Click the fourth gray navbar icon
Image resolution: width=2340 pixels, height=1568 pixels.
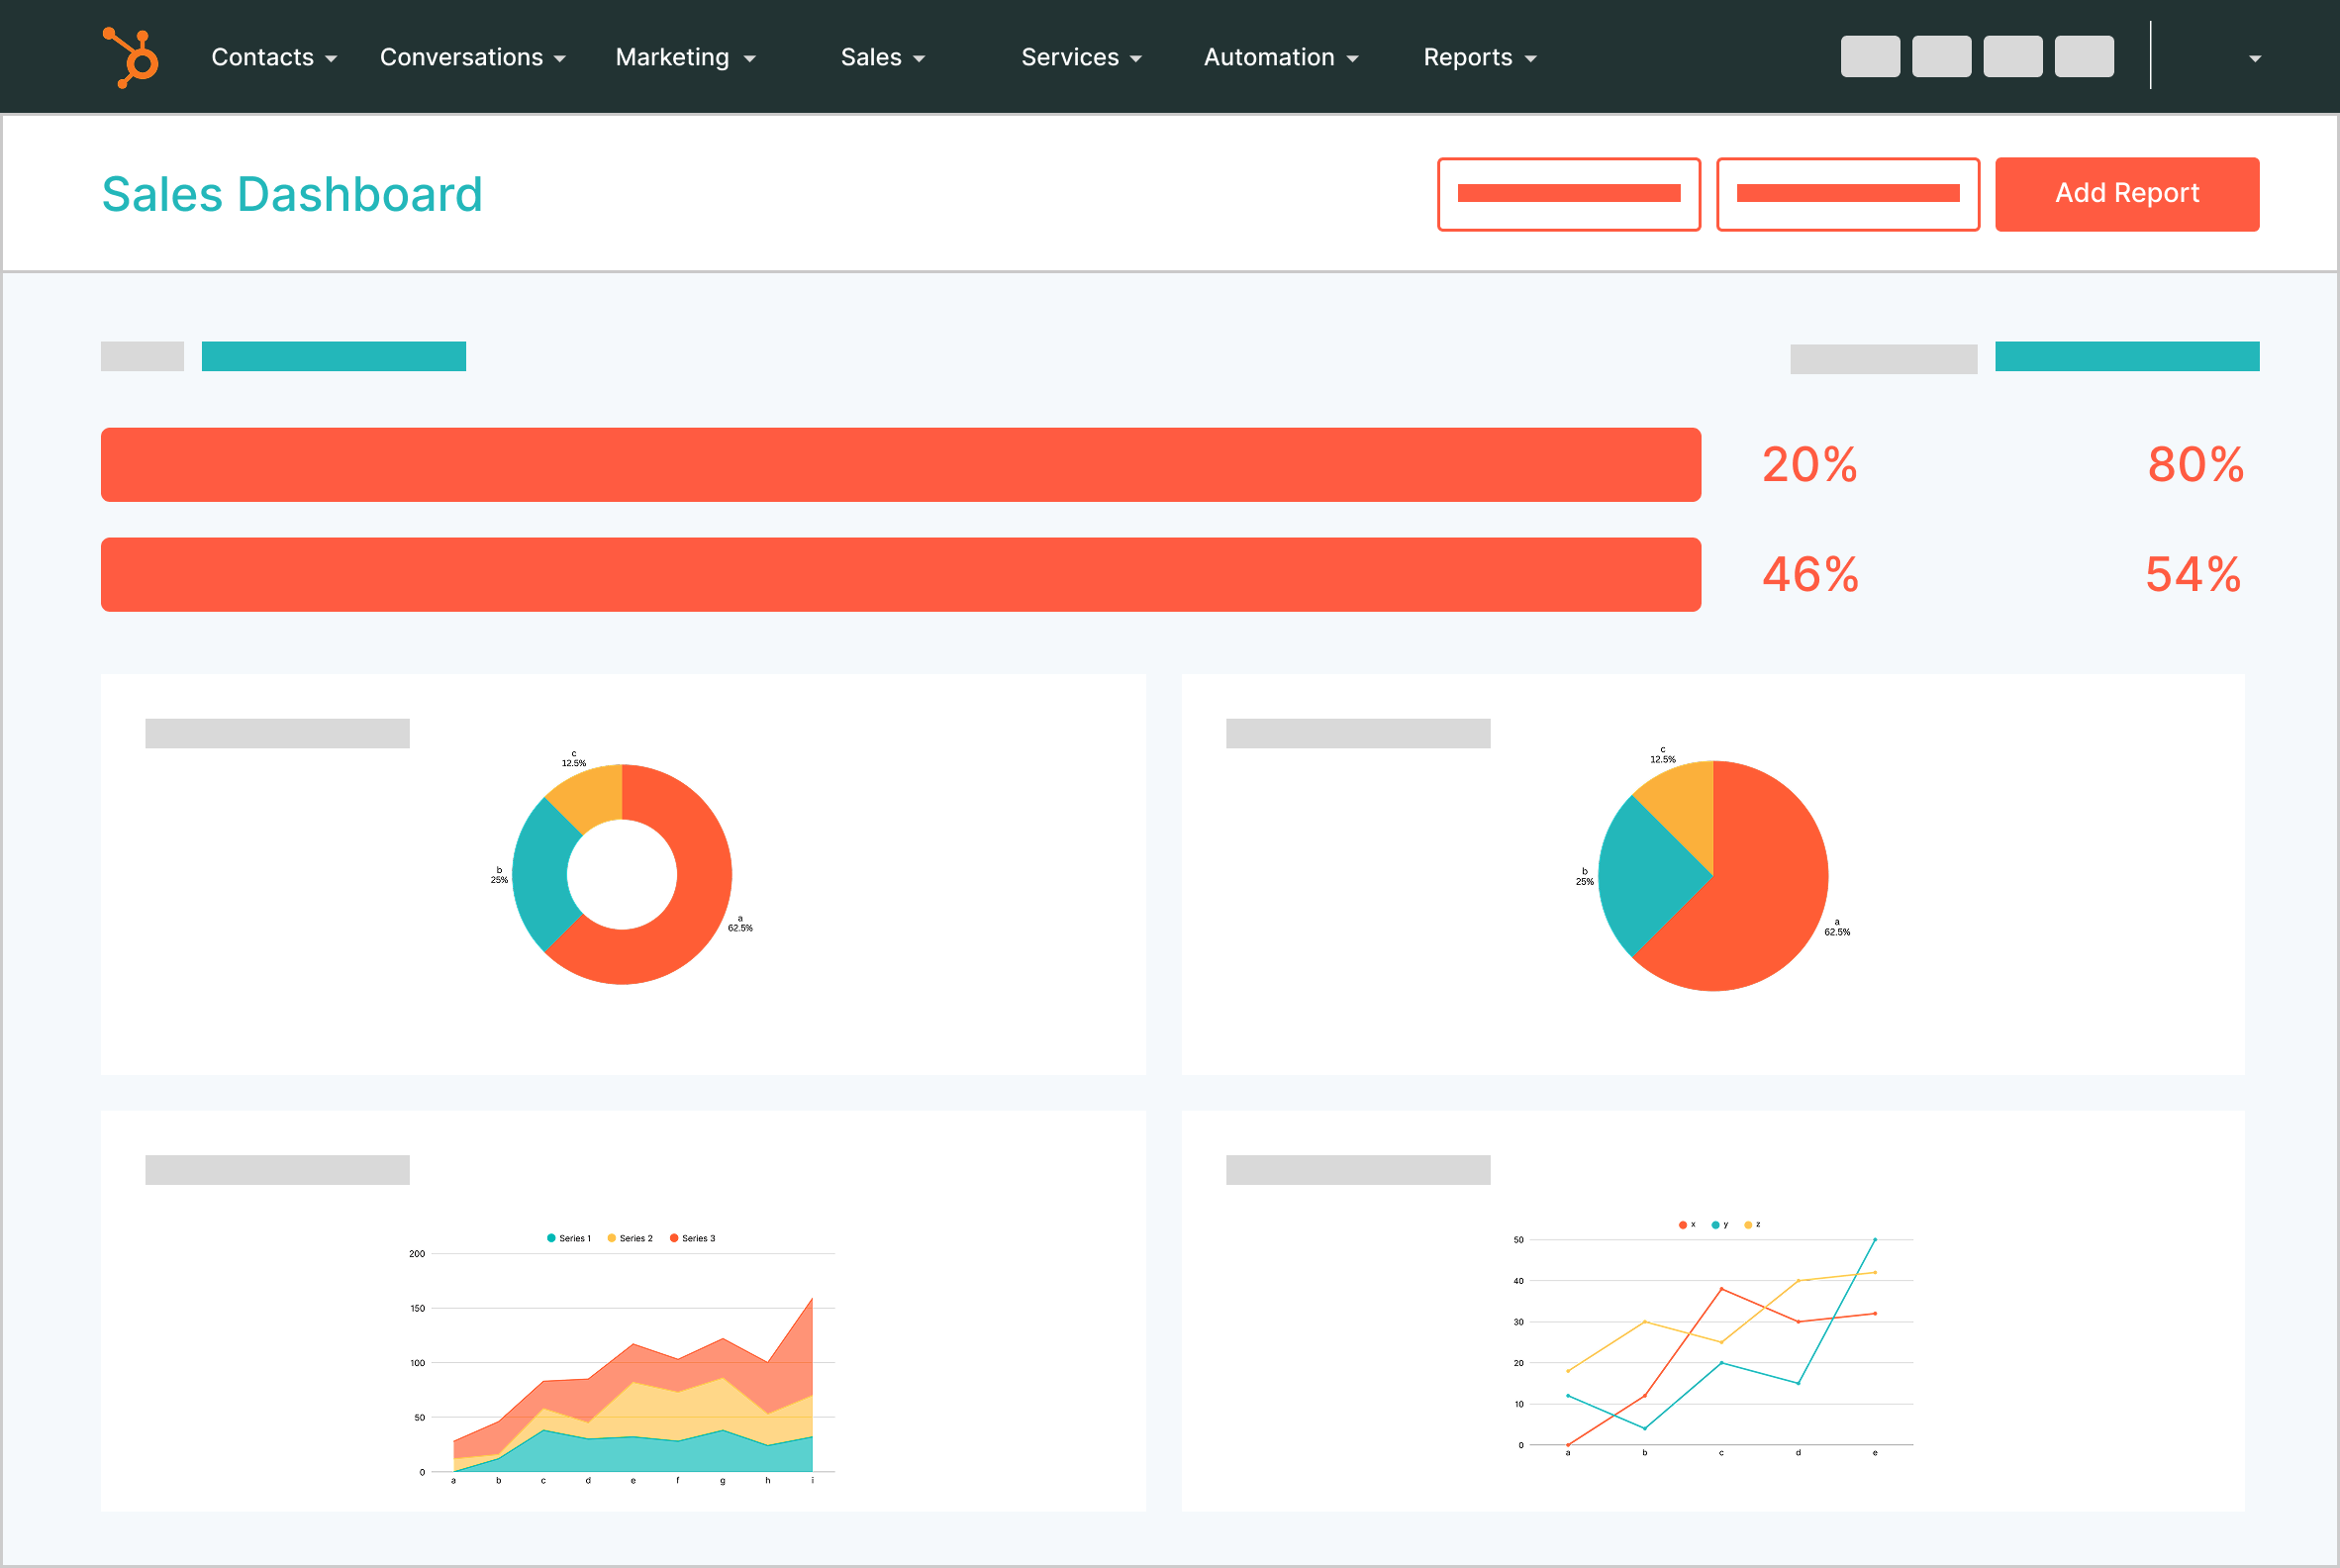point(2084,56)
